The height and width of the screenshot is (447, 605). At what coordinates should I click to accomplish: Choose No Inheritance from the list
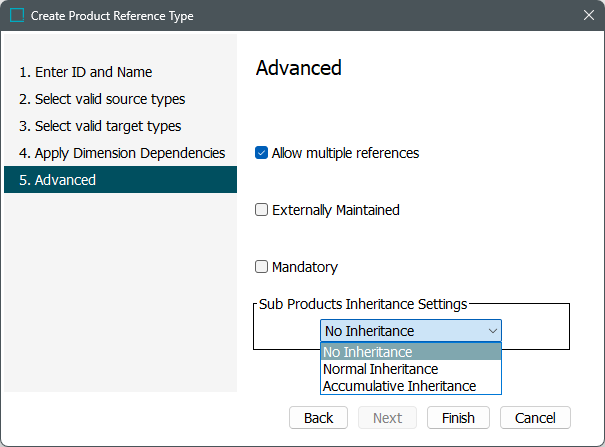411,352
